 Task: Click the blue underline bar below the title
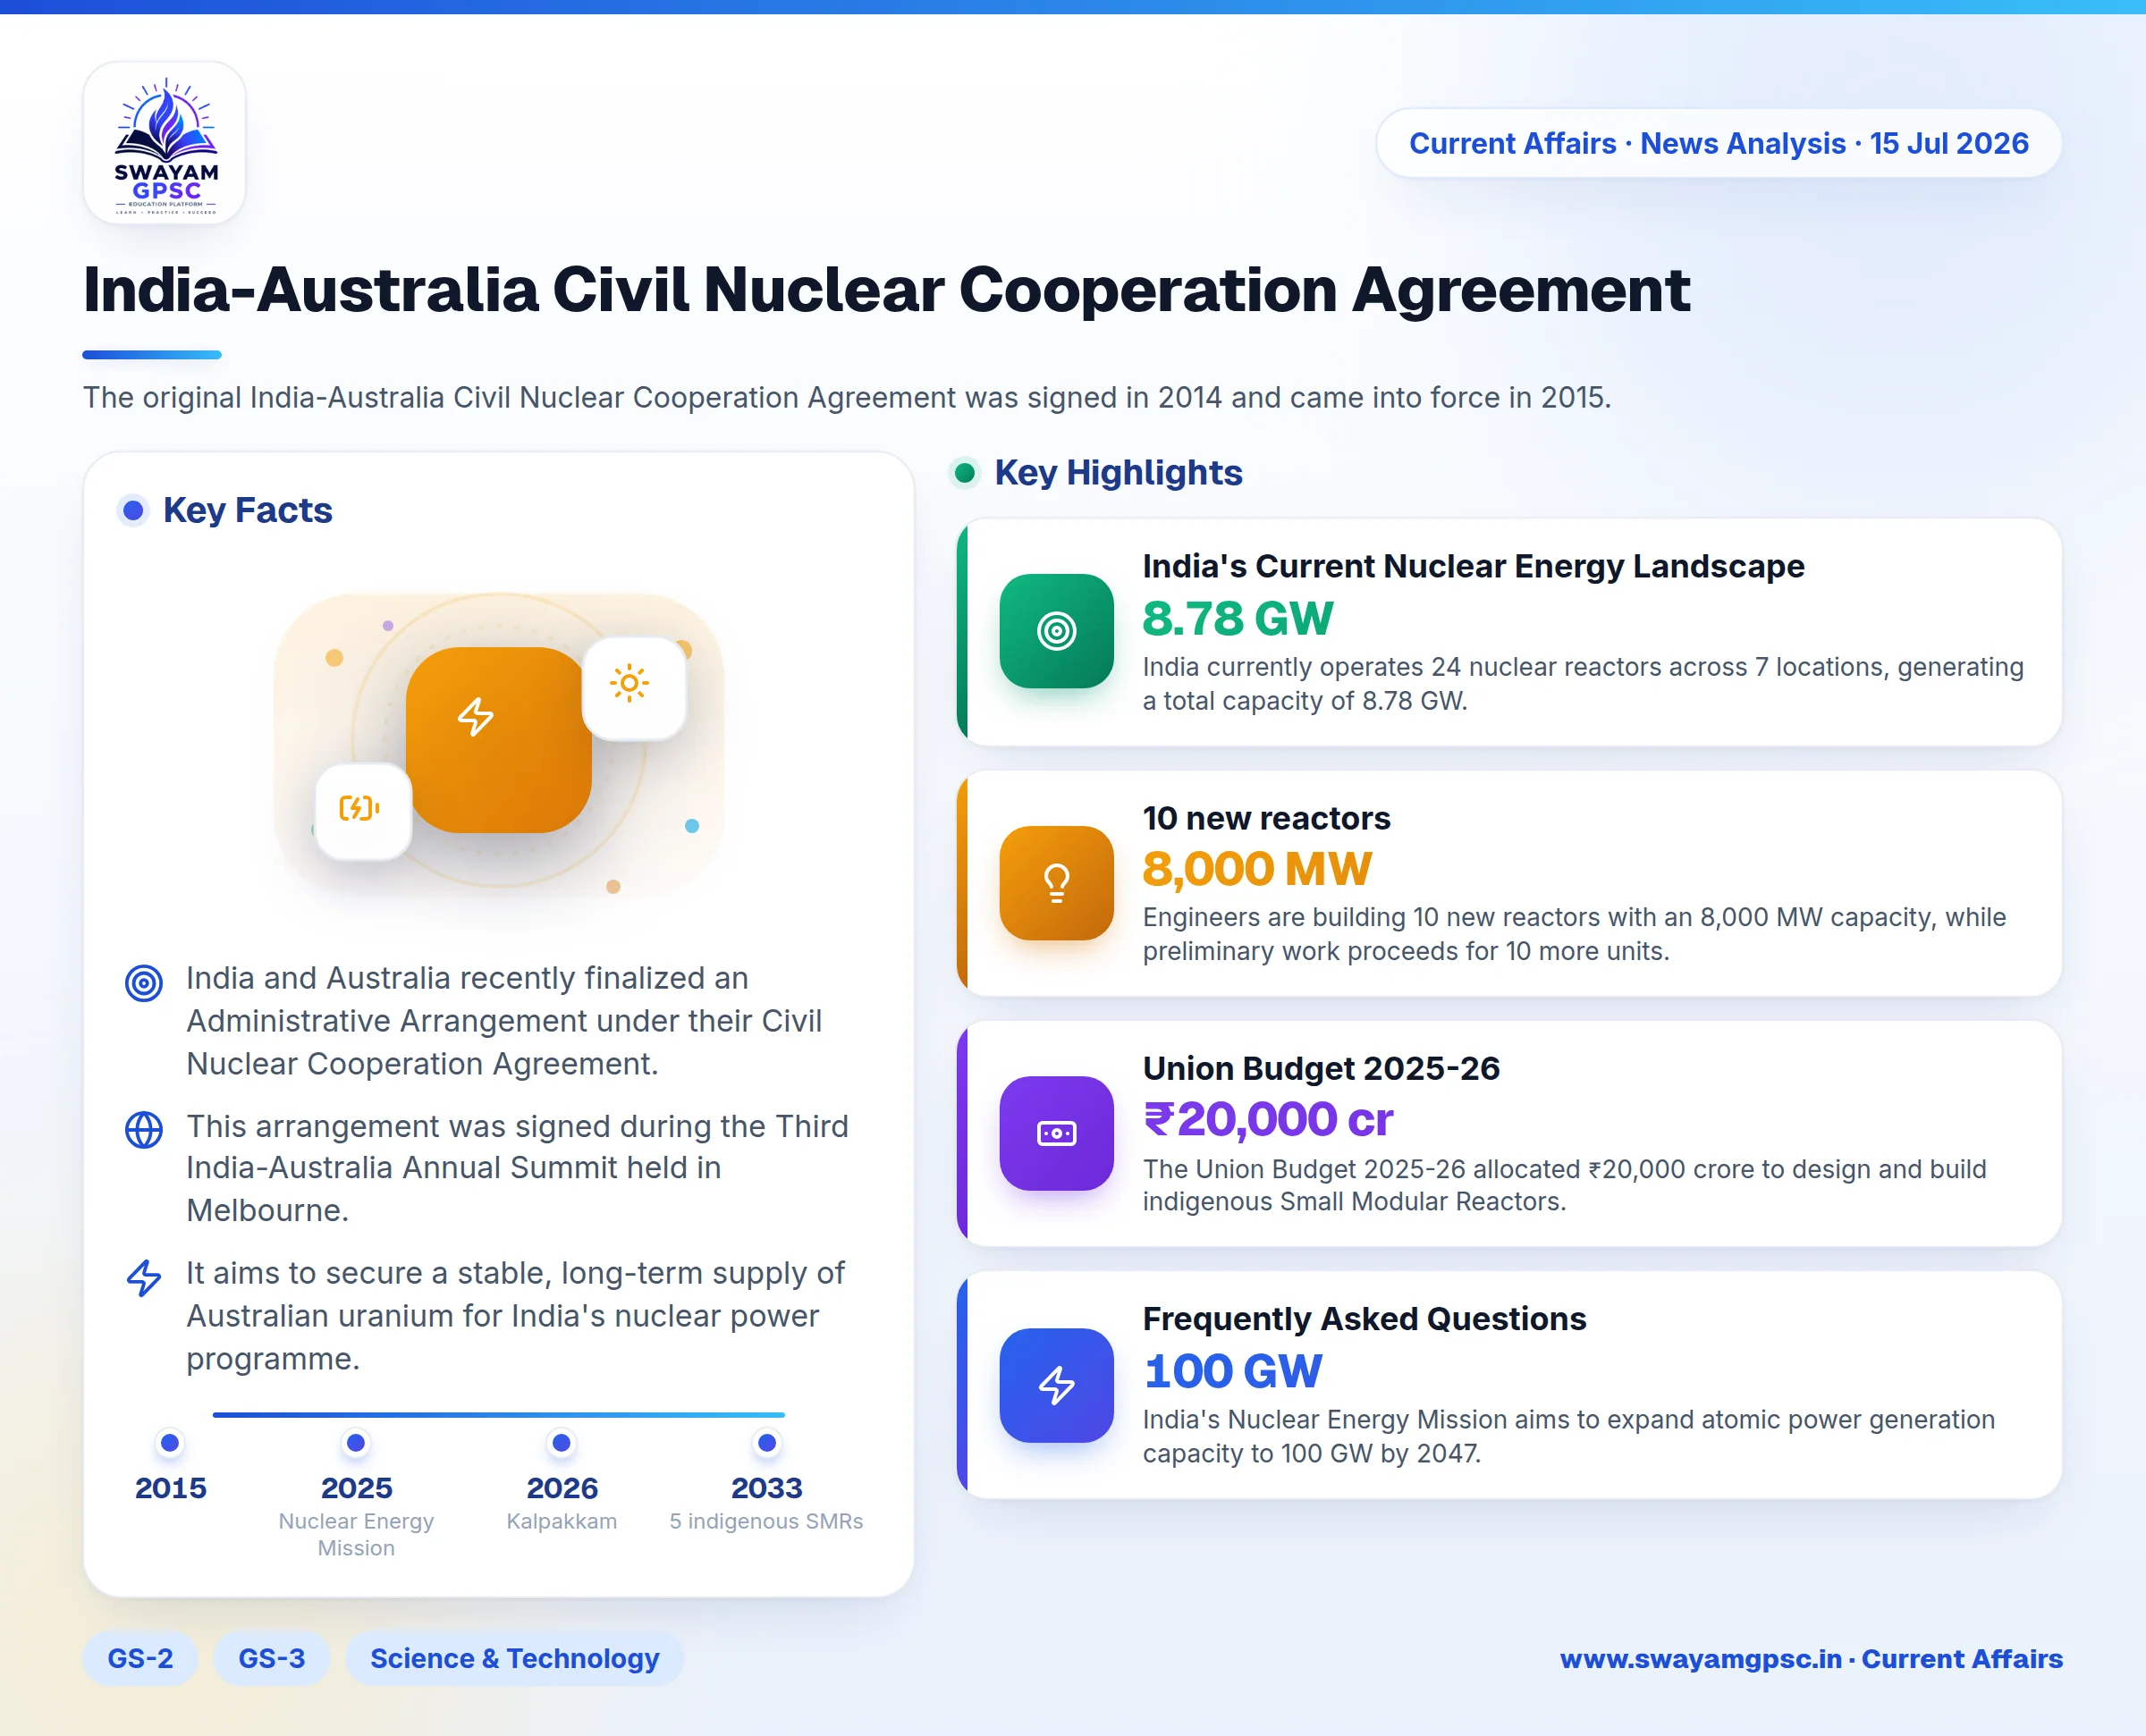pos(152,354)
